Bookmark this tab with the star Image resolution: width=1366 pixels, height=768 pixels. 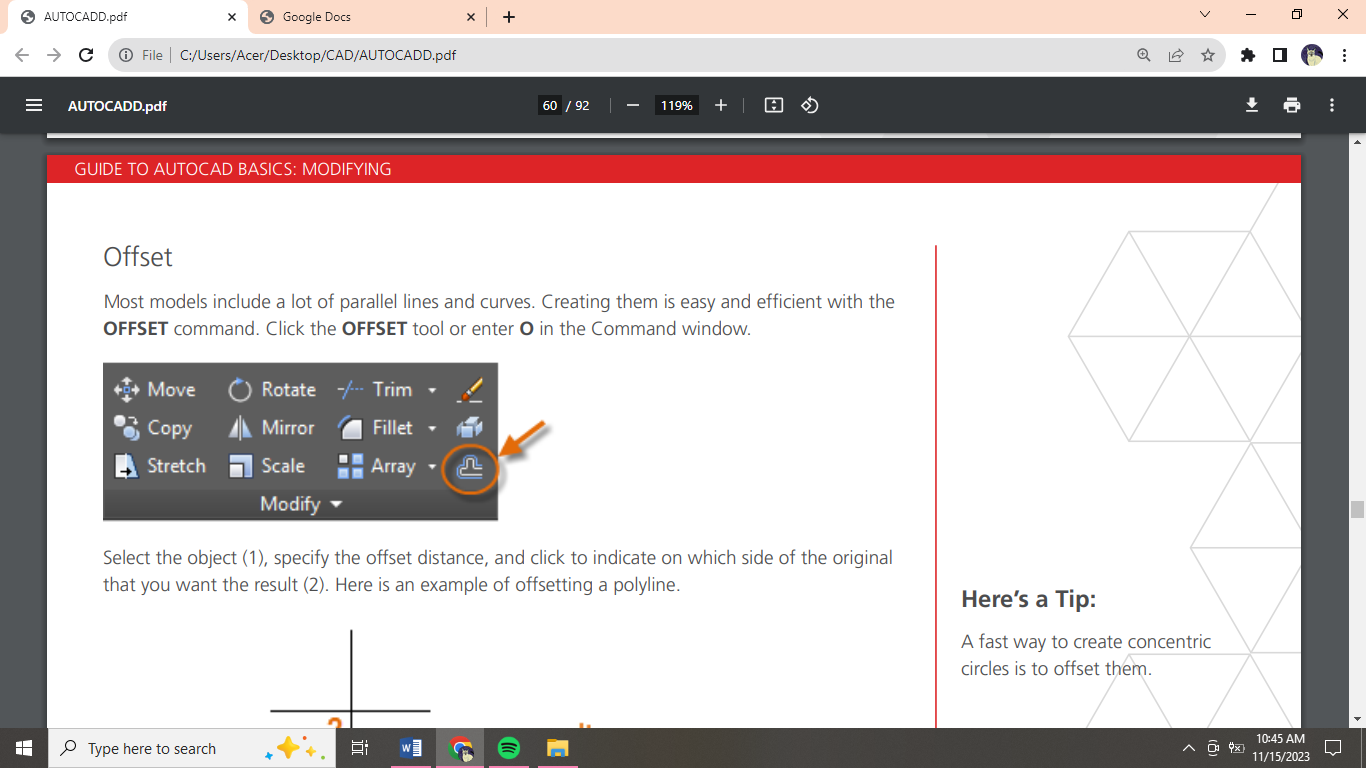[x=1208, y=55]
